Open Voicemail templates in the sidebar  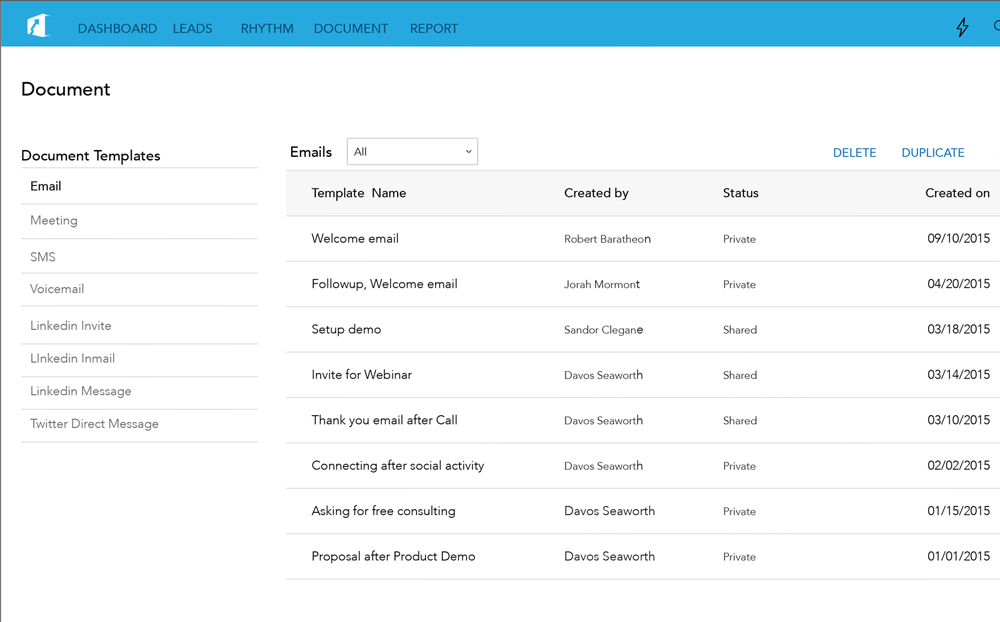pos(57,289)
